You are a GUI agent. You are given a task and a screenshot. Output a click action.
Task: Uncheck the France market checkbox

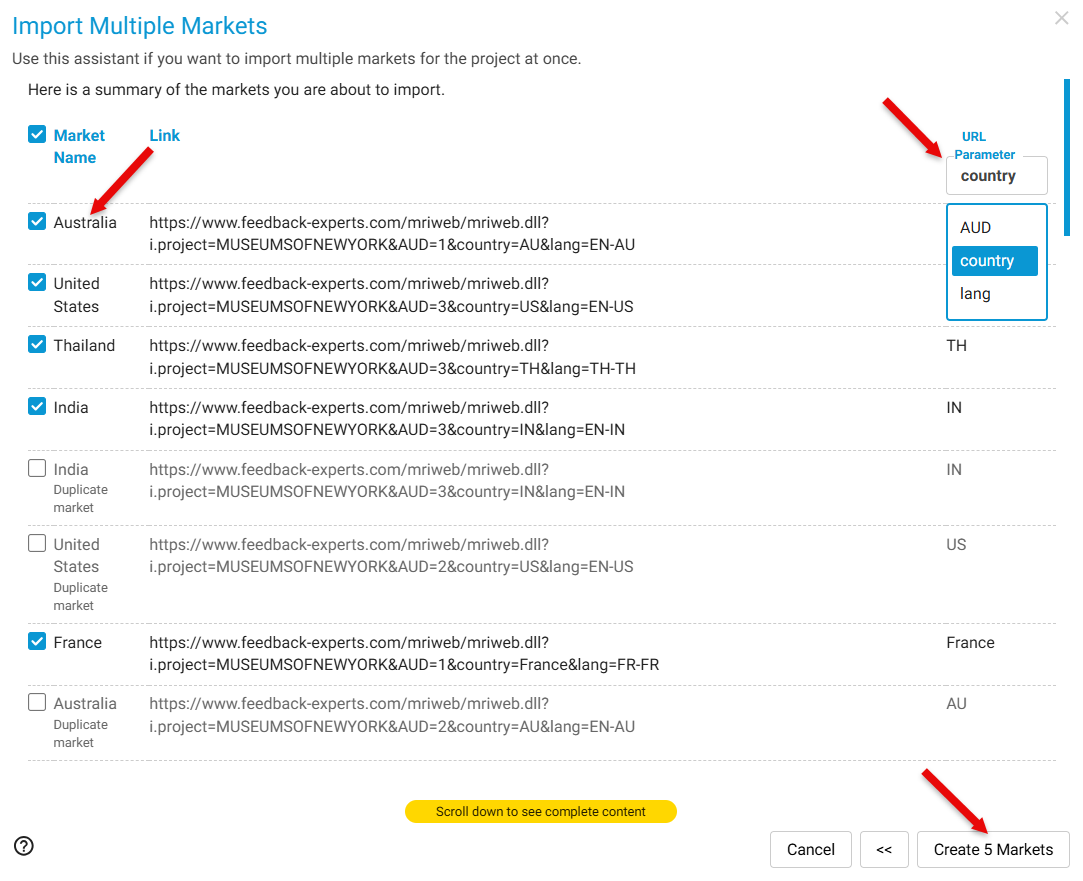tap(37, 642)
